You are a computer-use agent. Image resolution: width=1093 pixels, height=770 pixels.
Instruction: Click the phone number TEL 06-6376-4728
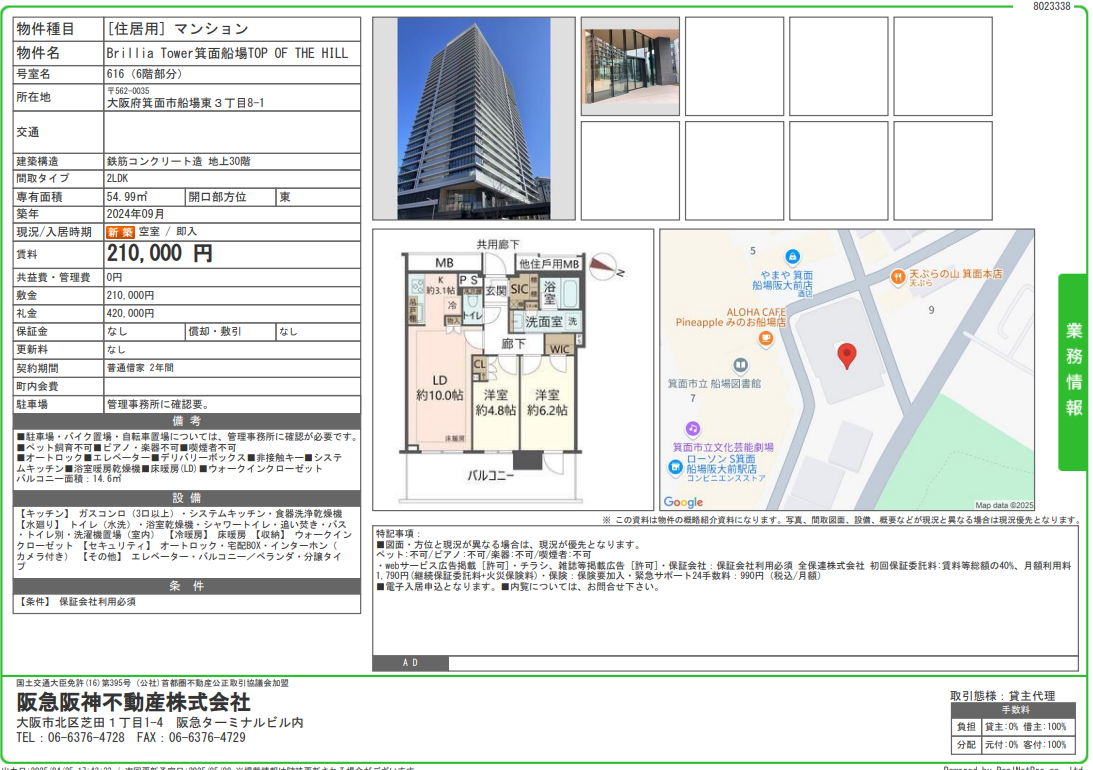tap(70, 738)
